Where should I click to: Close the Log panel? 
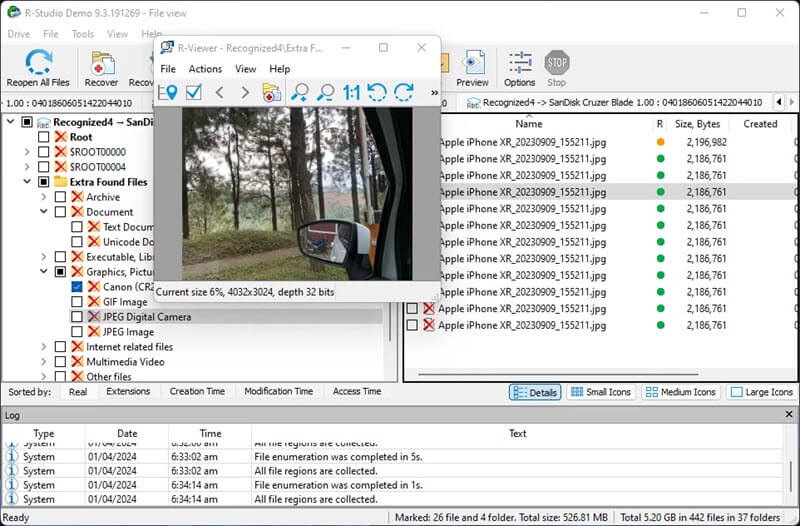point(788,414)
